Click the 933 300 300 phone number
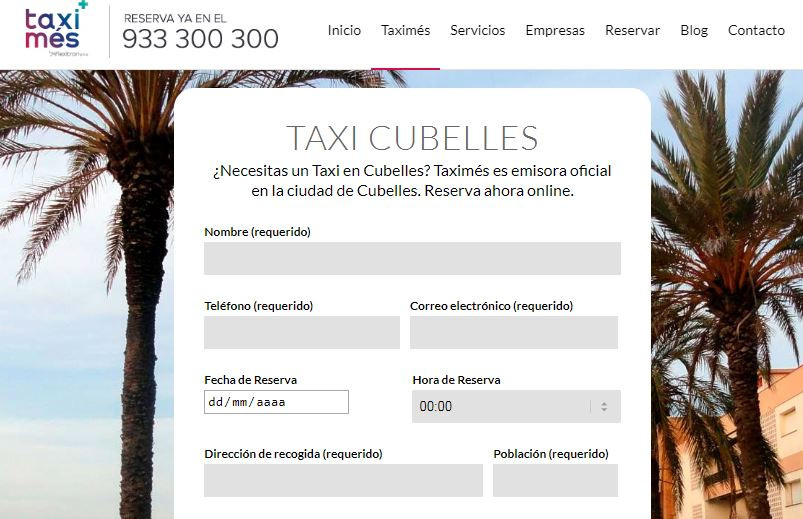The image size is (803, 519). coord(200,39)
